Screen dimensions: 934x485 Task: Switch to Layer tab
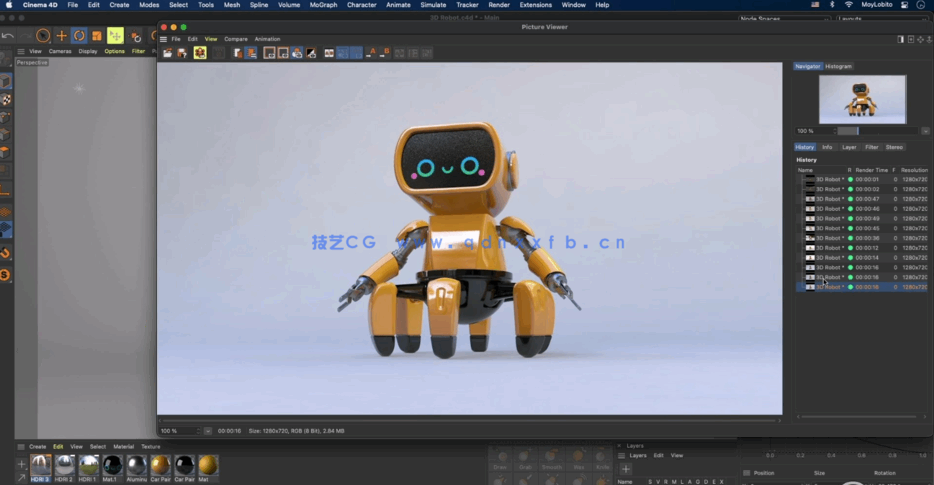click(849, 147)
